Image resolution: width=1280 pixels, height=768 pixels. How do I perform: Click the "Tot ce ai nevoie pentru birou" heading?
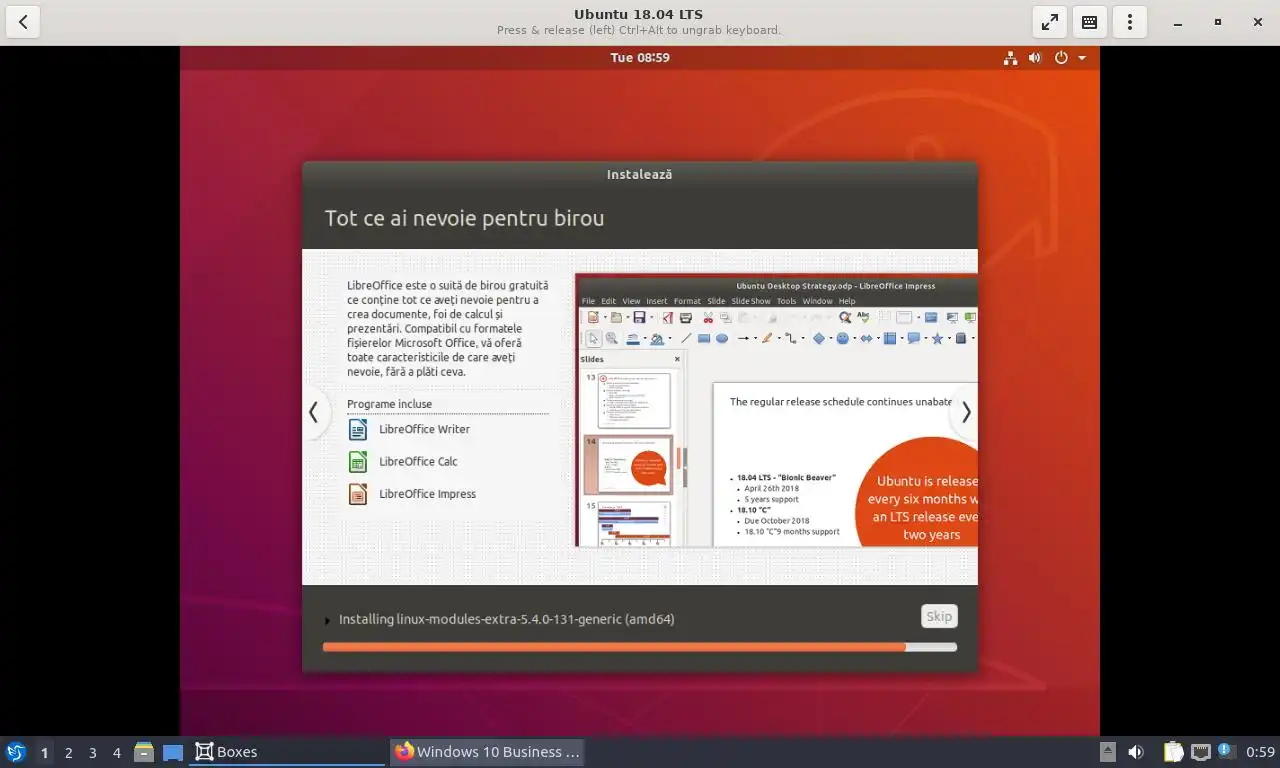point(464,218)
